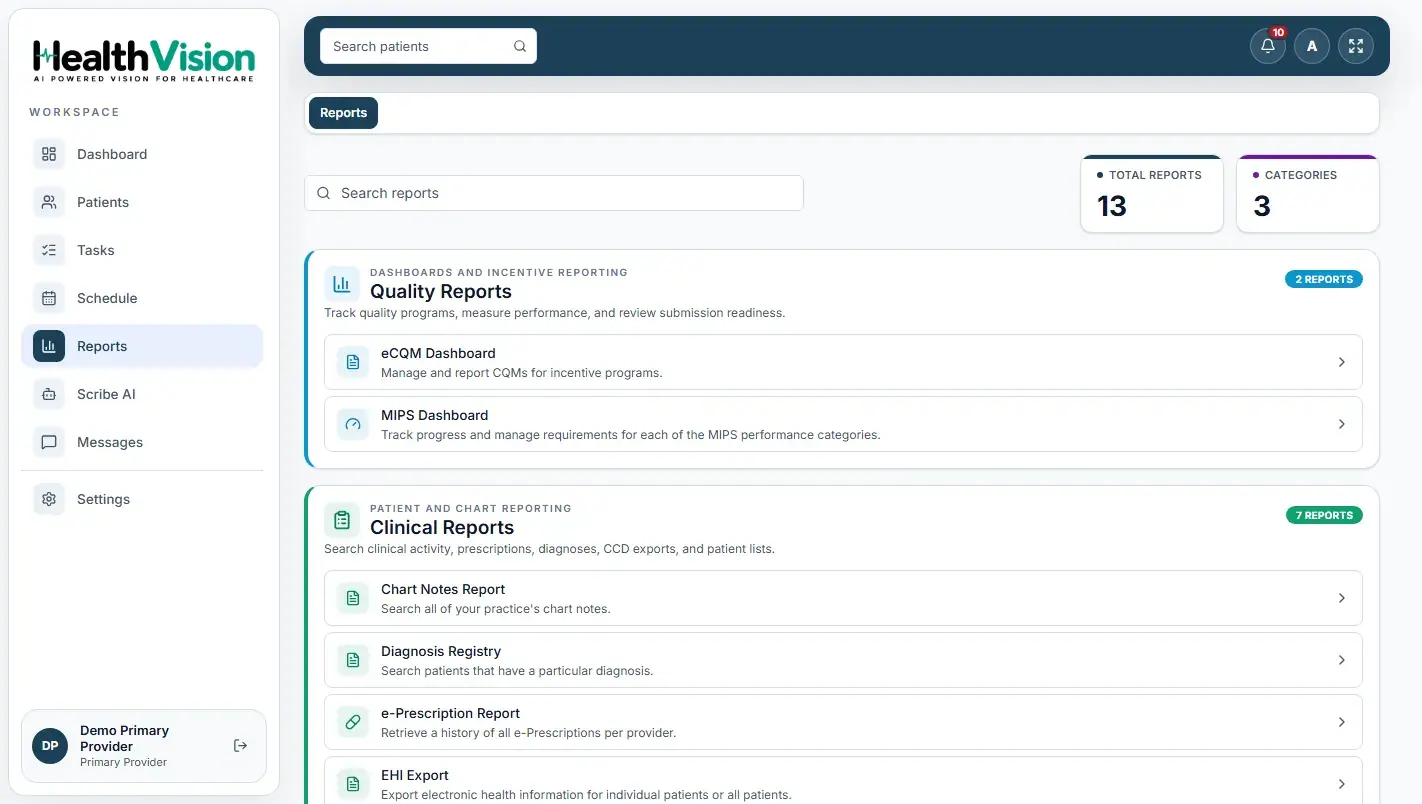Expand EHI Export row chevron

click(1342, 784)
